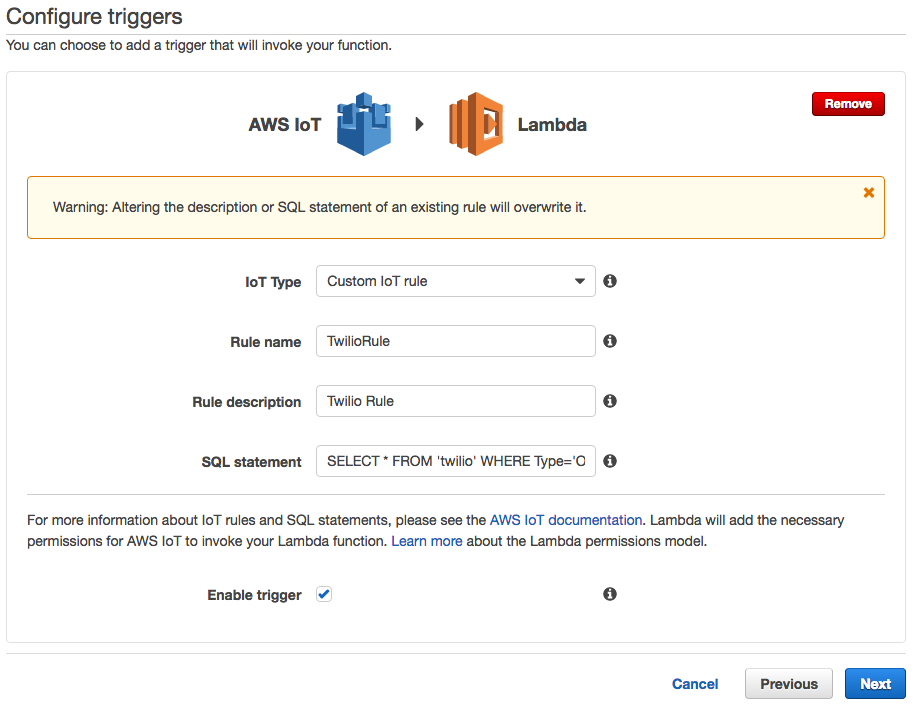Go back with the Previous button
Image resolution: width=916 pixels, height=709 pixels.
pyautogui.click(x=789, y=684)
